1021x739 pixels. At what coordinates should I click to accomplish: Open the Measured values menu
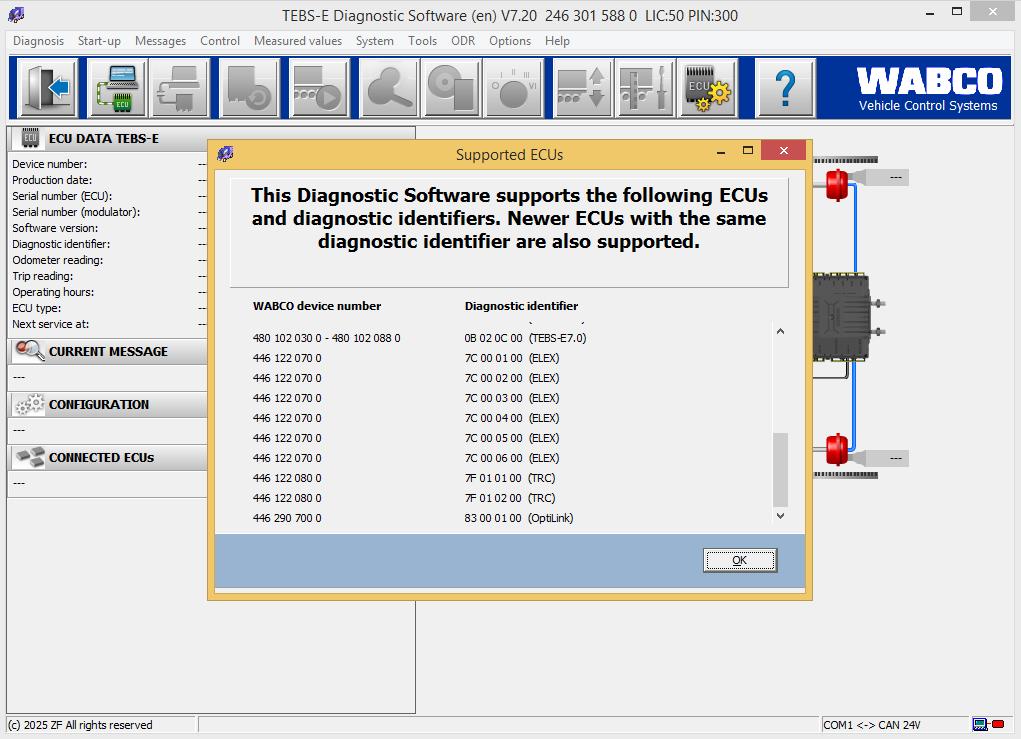pyautogui.click(x=298, y=41)
